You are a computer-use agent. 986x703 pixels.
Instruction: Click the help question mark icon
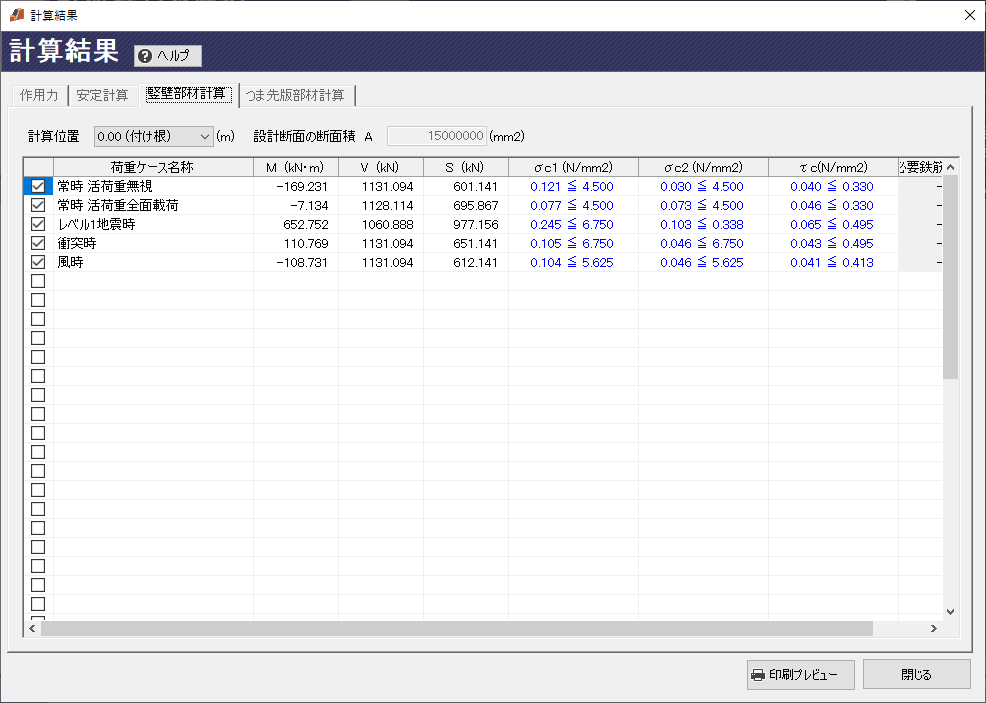pyautogui.click(x=145, y=56)
